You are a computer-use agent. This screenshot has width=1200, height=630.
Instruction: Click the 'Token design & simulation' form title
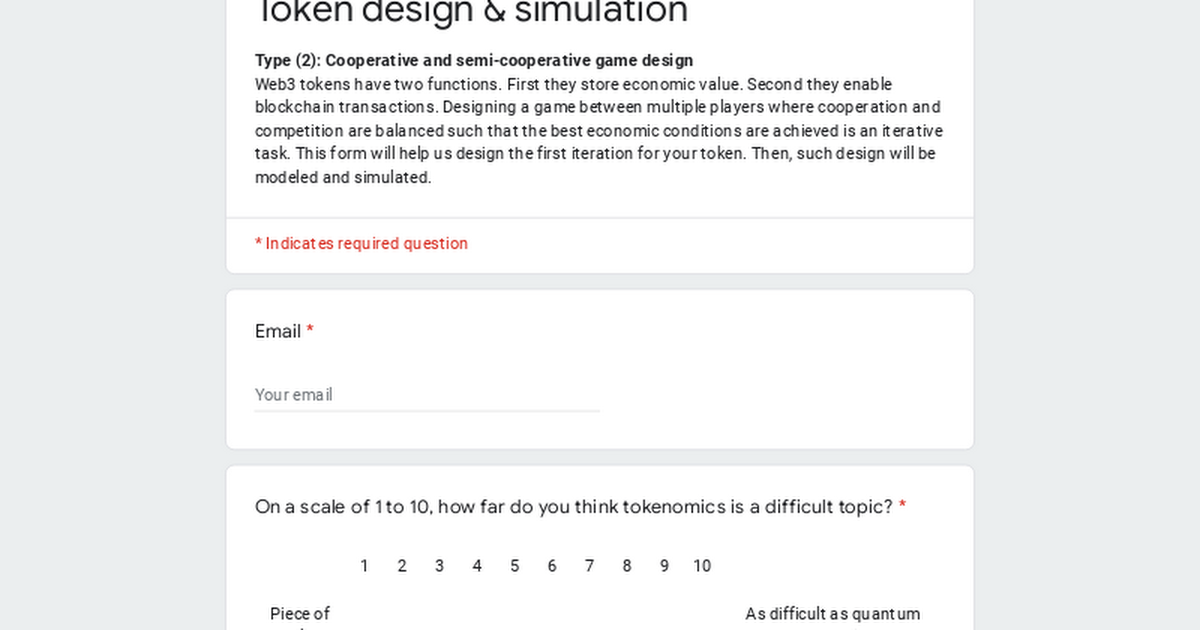(x=472, y=12)
